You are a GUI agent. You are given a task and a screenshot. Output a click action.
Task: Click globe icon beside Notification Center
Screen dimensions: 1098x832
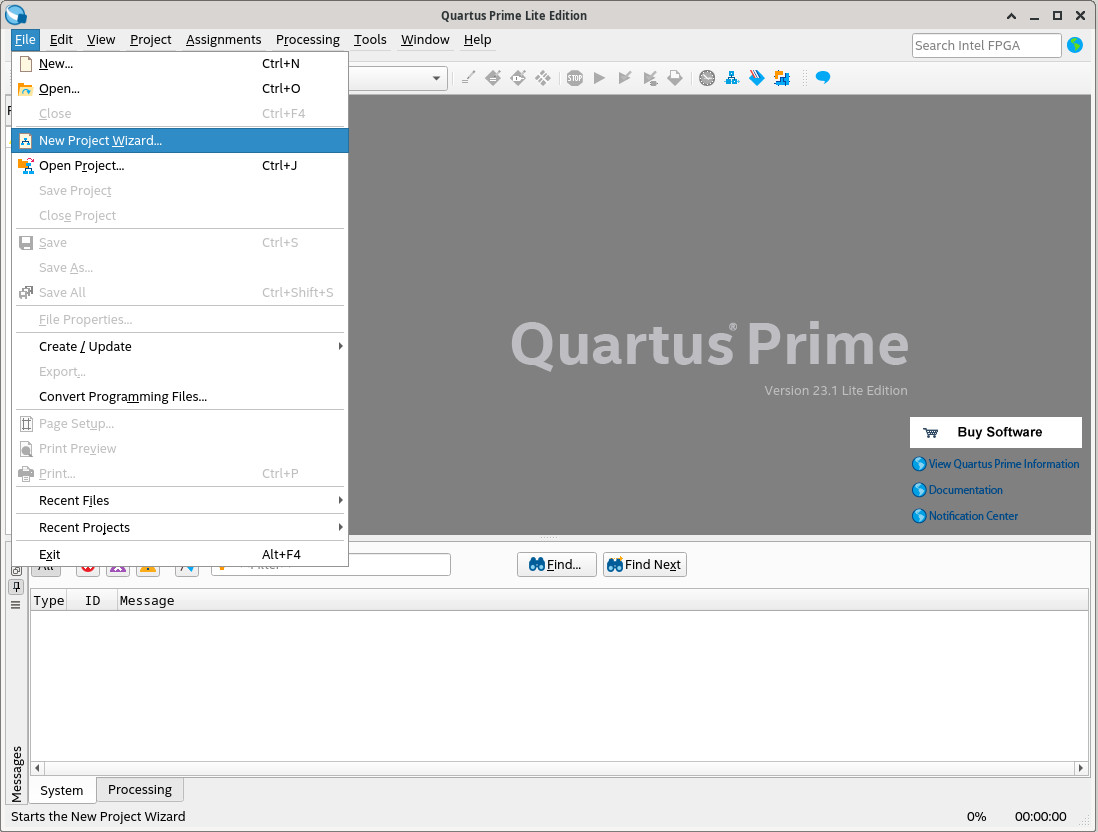pos(919,516)
